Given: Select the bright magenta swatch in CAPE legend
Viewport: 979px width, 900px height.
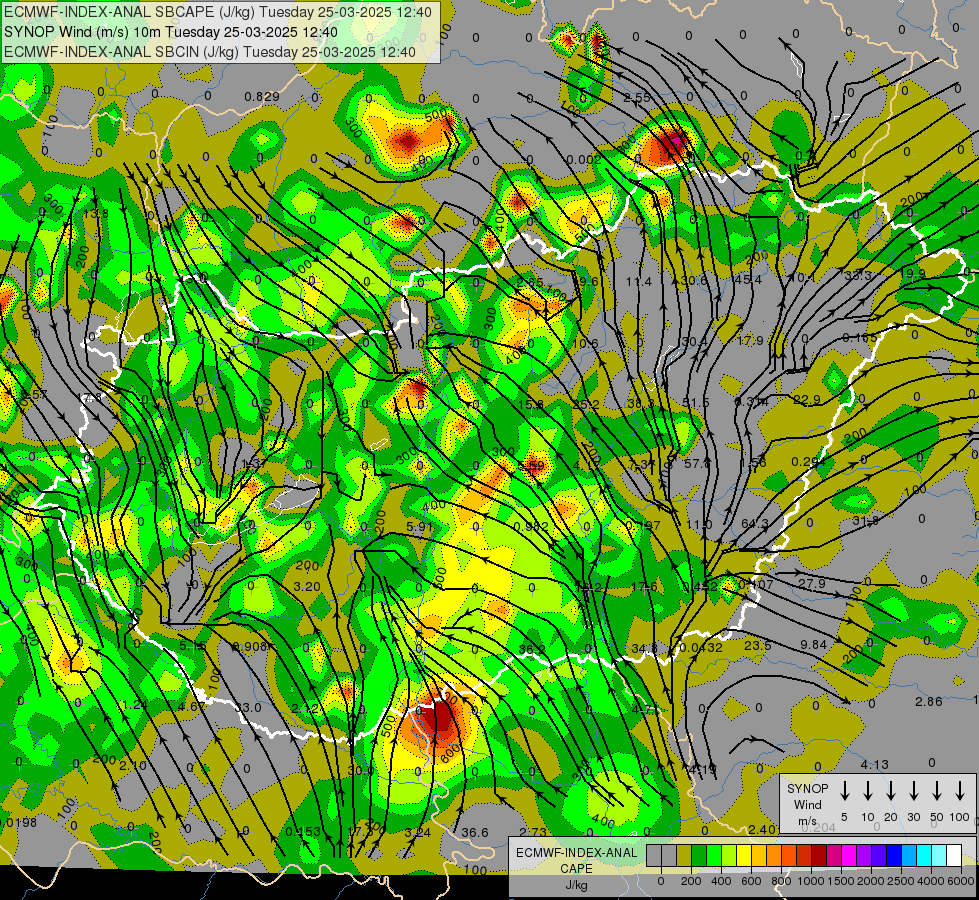Looking at the screenshot, I should [849, 856].
